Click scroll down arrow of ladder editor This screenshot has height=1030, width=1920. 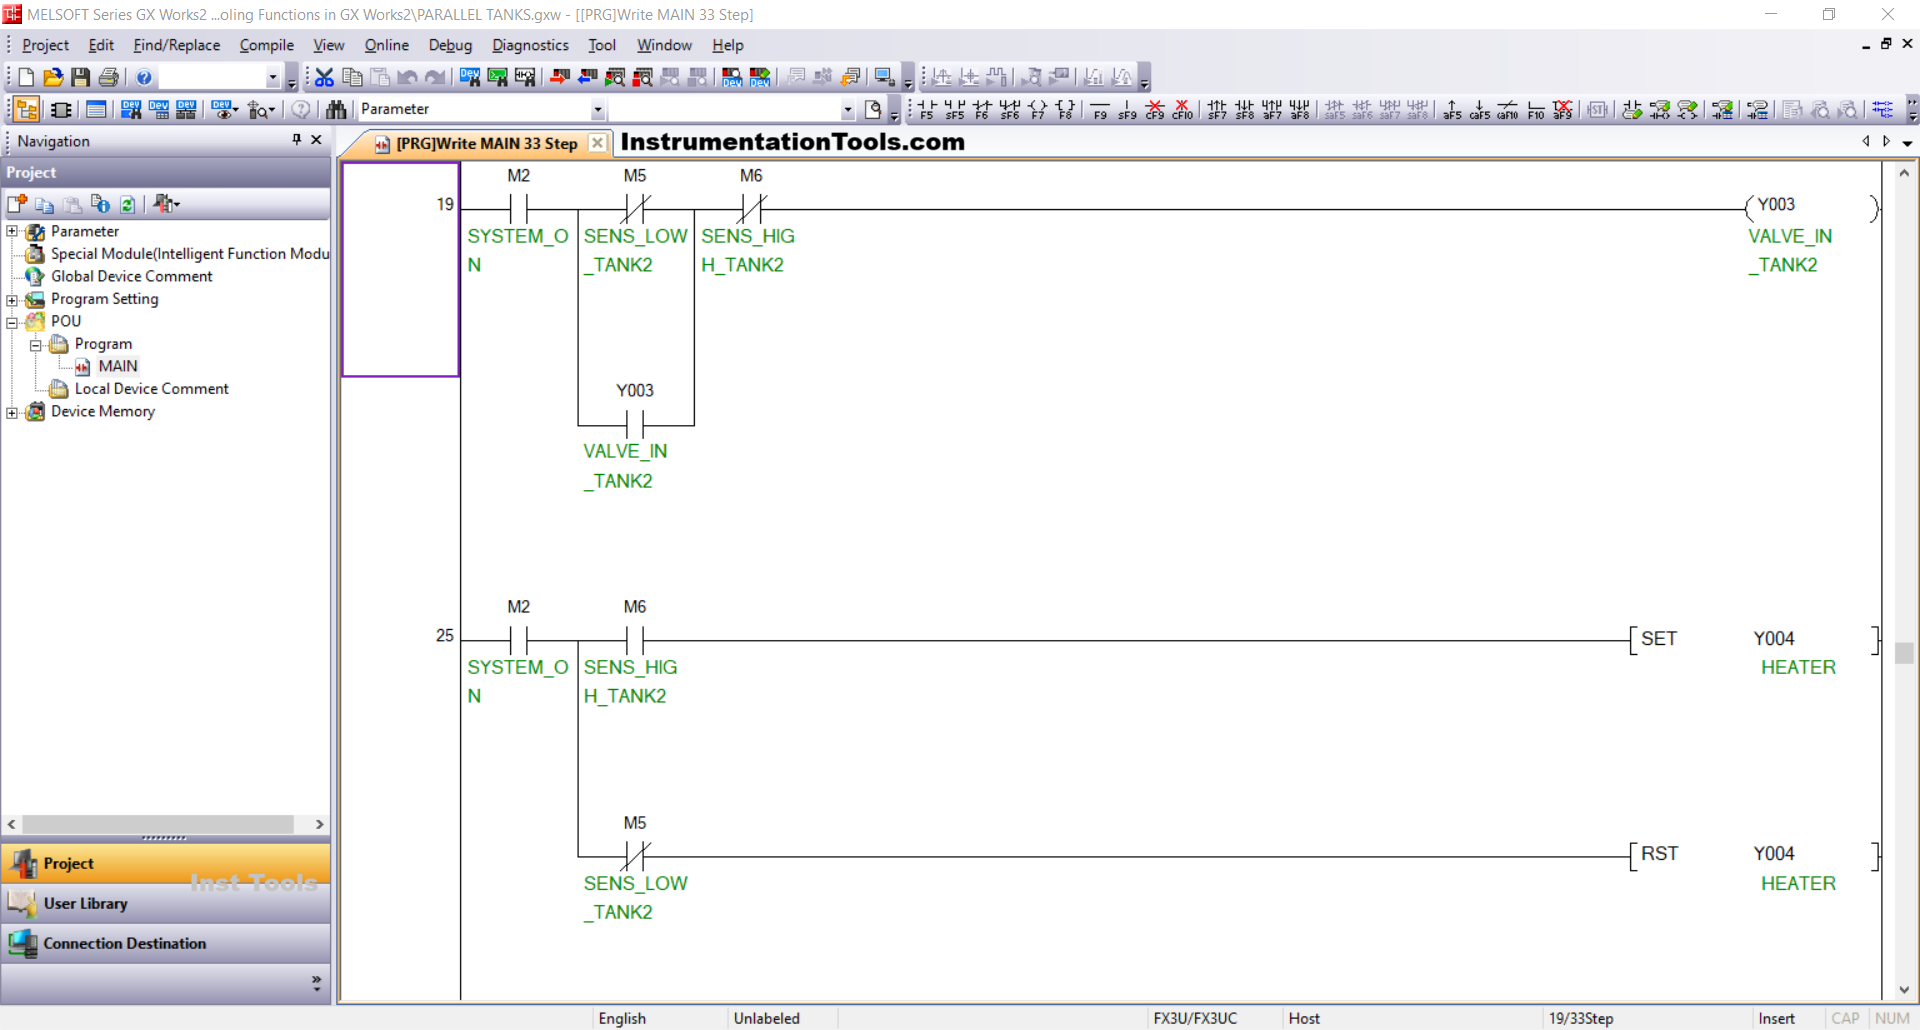click(x=1904, y=990)
